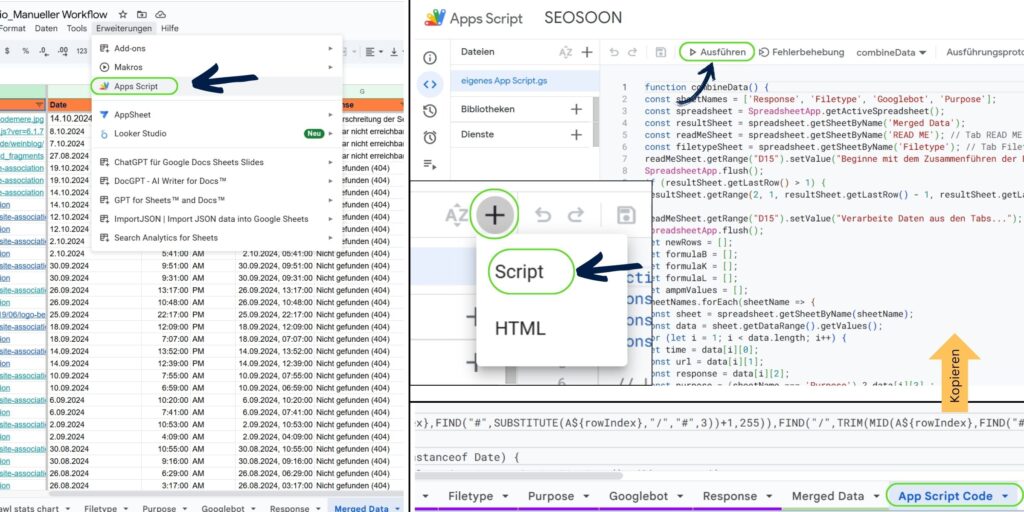Open the combineData function dropdown
This screenshot has width=1024, height=512.
click(x=891, y=52)
